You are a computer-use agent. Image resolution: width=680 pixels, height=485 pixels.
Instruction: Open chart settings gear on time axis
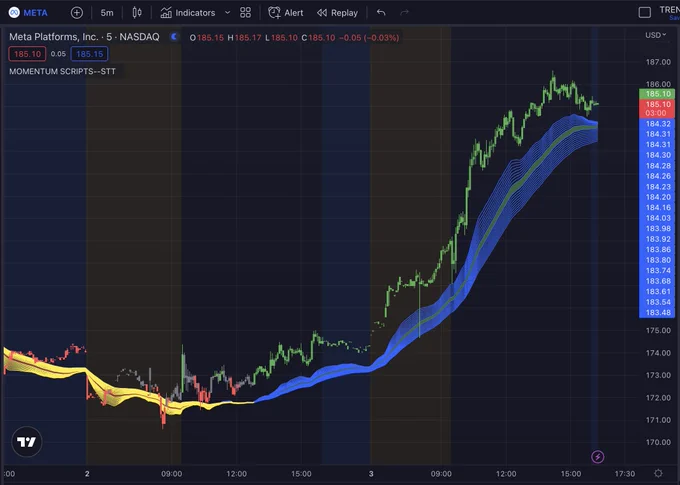coord(658,473)
